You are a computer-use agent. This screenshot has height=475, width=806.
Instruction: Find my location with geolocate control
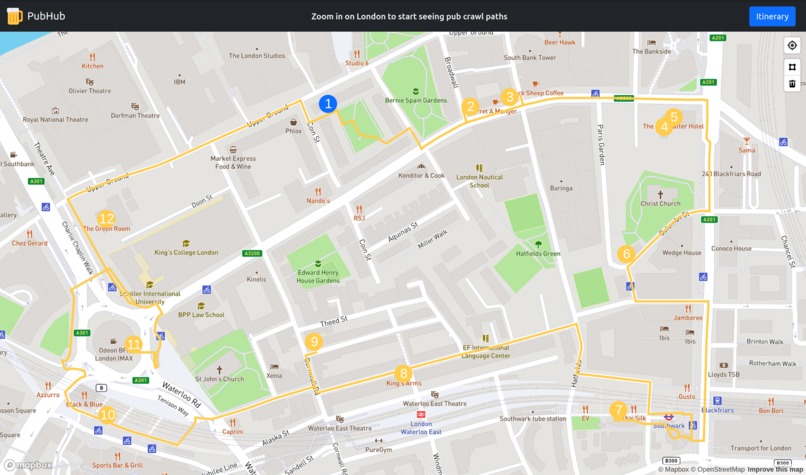[x=792, y=45]
